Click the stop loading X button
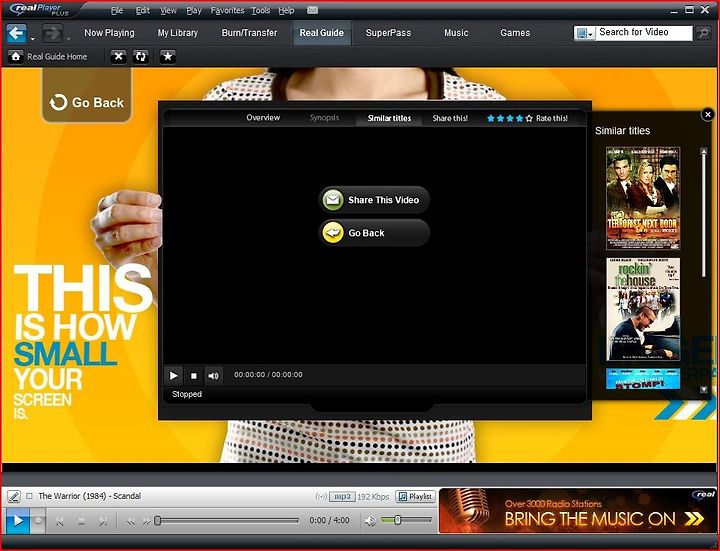The image size is (720, 551). pos(118,57)
